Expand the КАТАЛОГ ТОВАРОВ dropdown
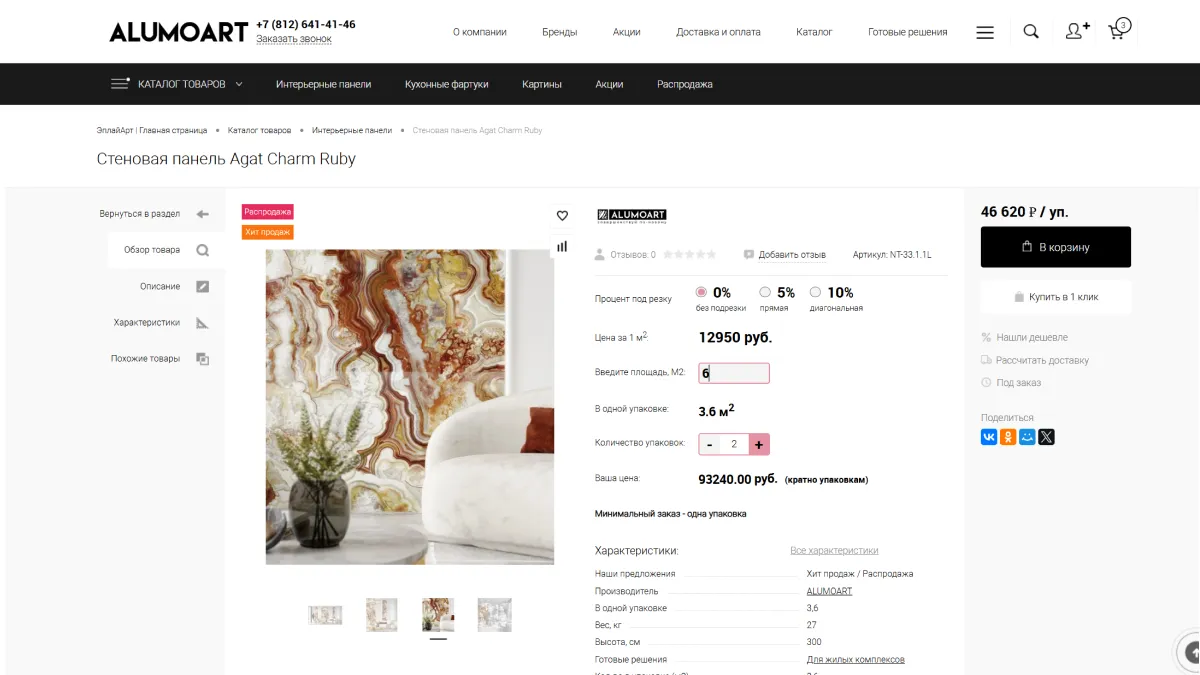 pyautogui.click(x=178, y=84)
